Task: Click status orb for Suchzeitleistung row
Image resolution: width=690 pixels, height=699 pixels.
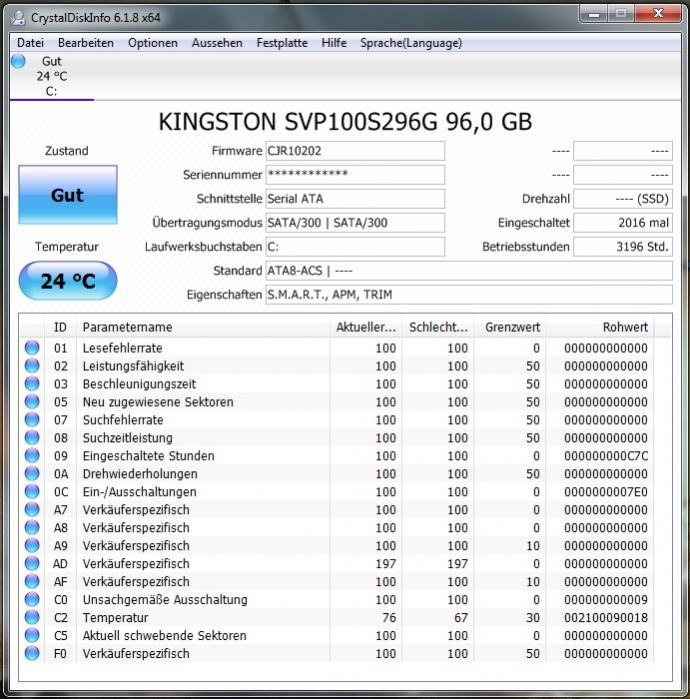Action: (x=32, y=437)
